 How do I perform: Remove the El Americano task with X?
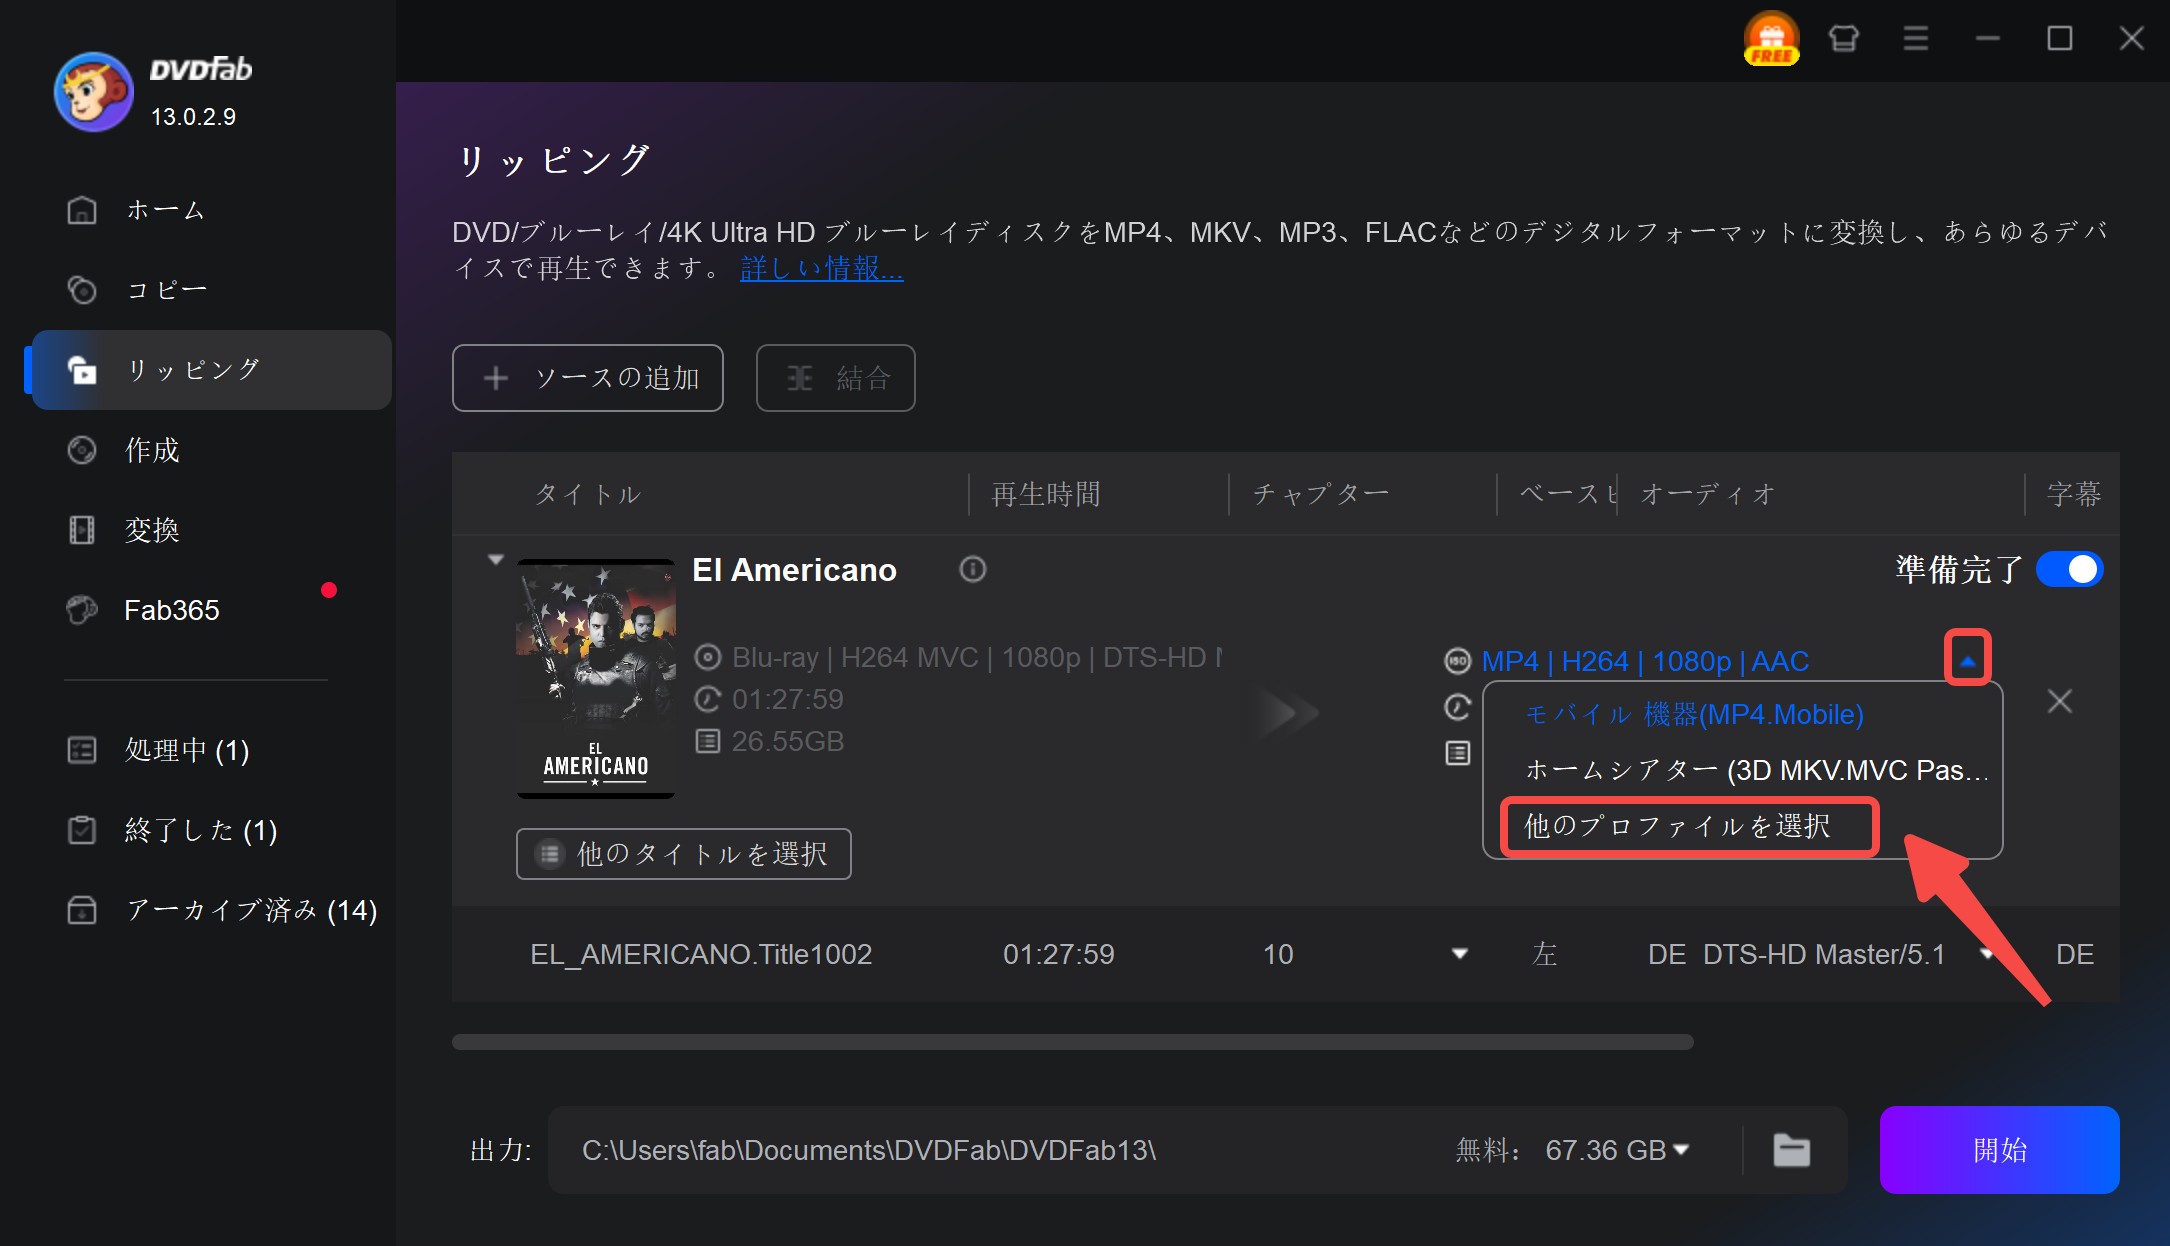pyautogui.click(x=2059, y=701)
